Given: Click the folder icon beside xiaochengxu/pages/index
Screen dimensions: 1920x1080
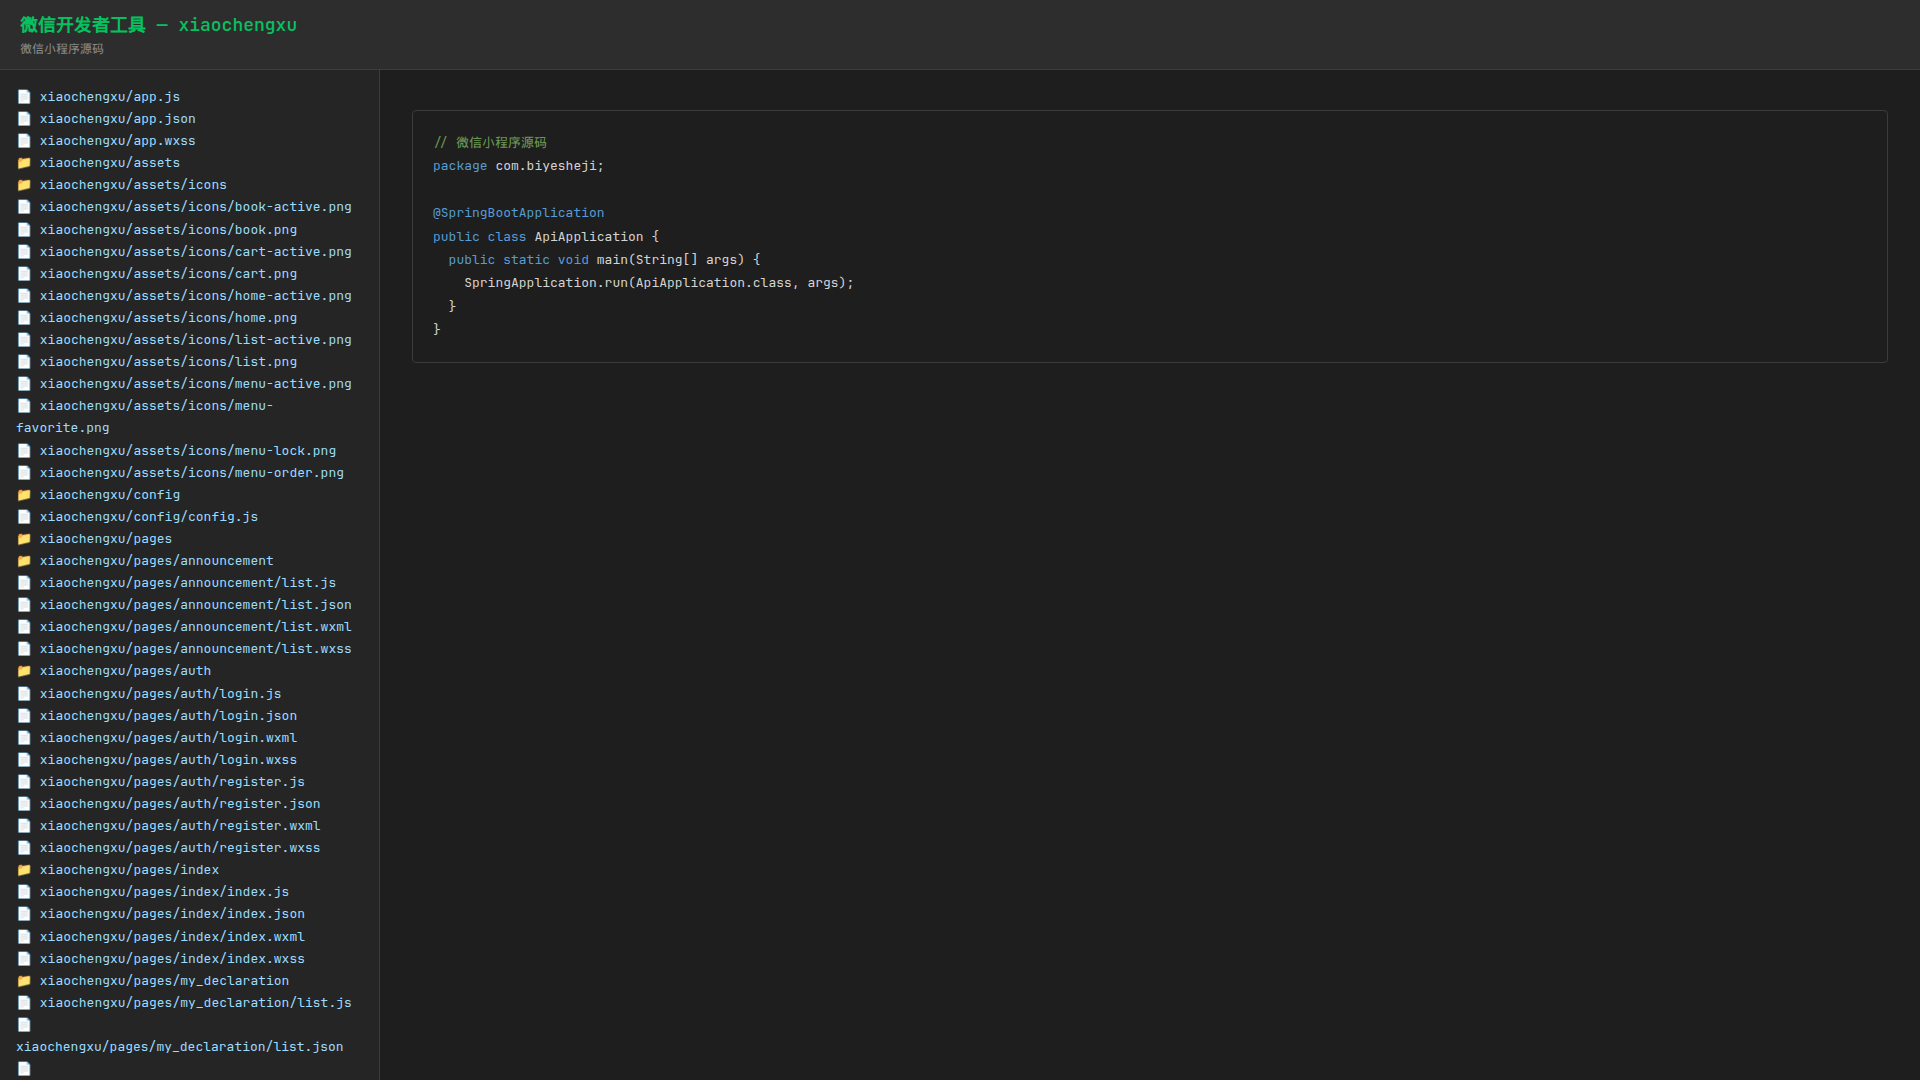Looking at the screenshot, I should (x=24, y=870).
